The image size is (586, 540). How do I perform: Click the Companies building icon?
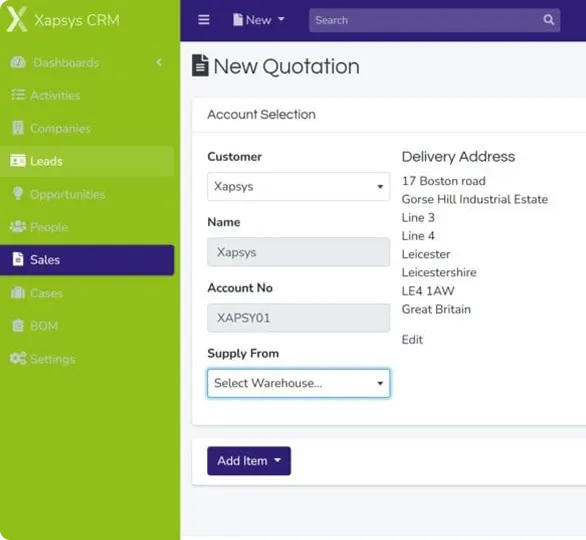pyautogui.click(x=18, y=128)
